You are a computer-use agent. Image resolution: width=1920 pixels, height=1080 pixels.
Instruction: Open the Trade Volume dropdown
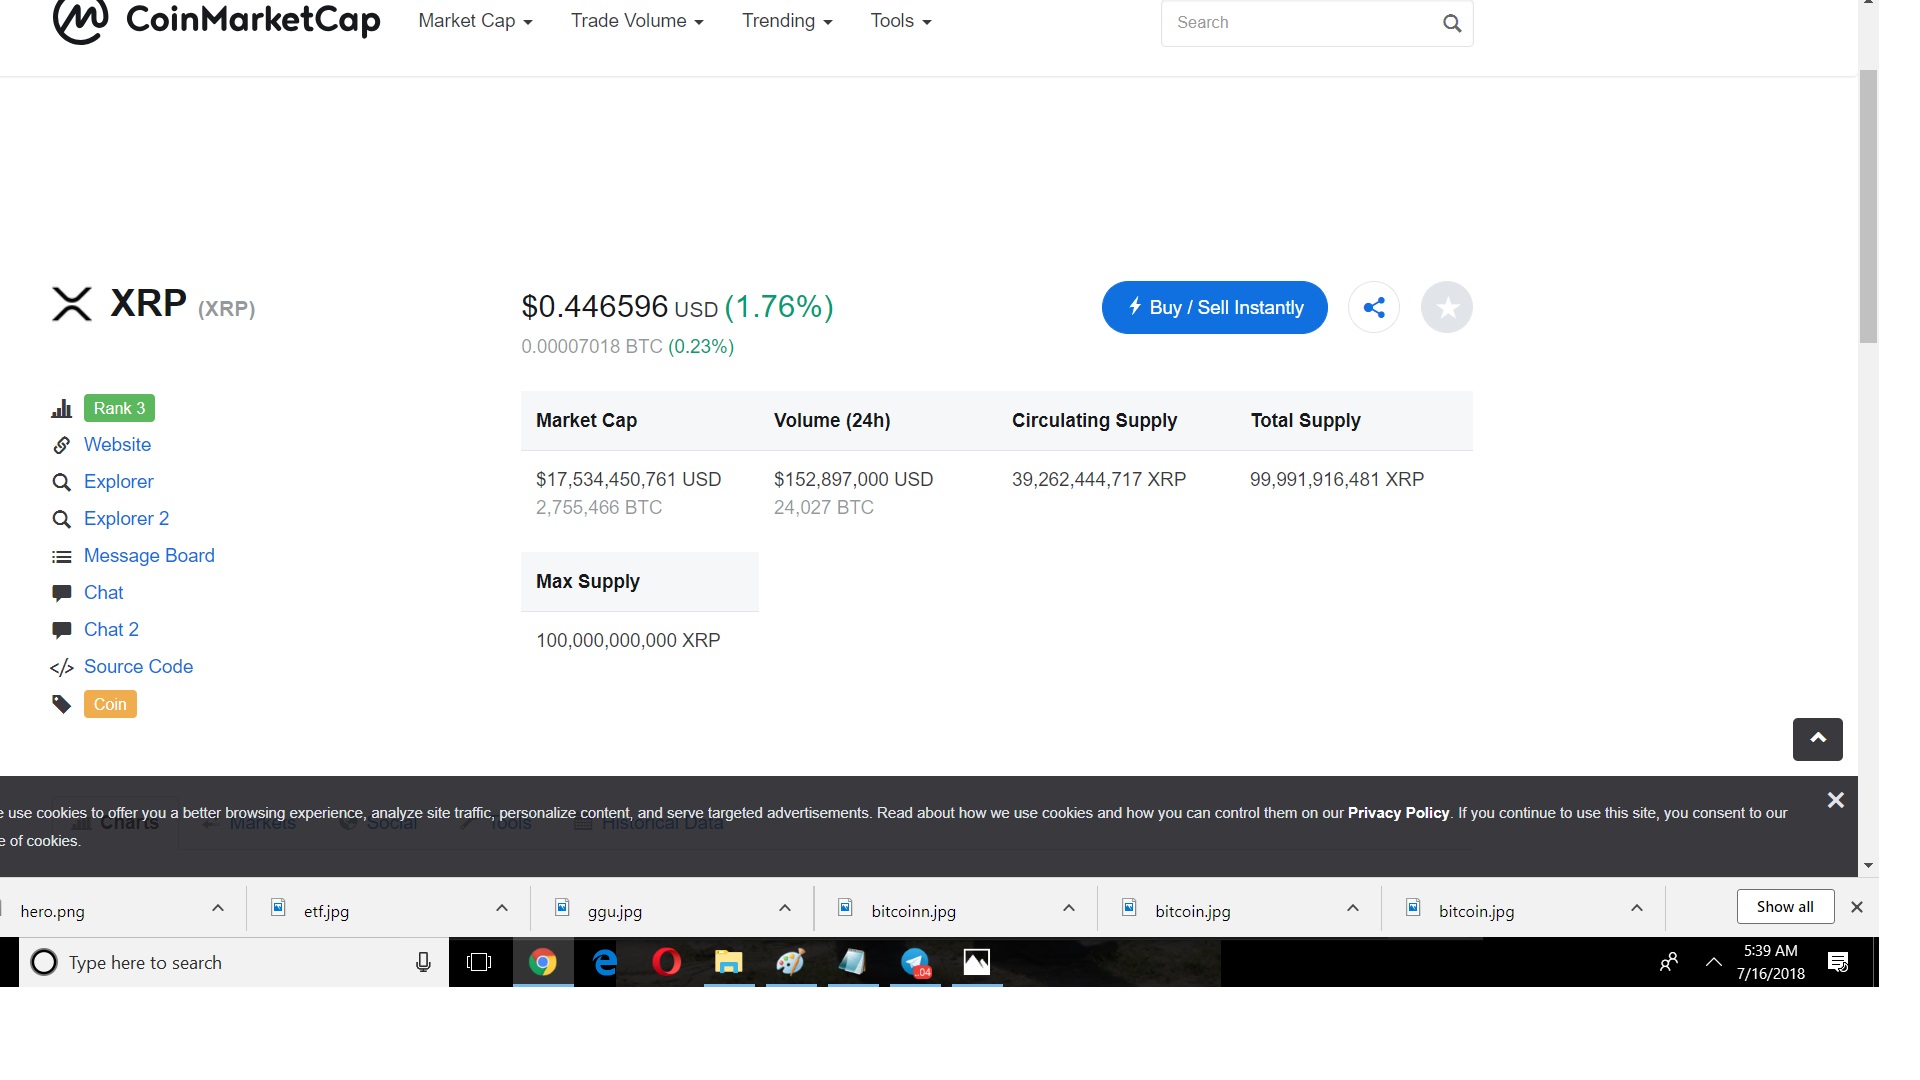[637, 21]
